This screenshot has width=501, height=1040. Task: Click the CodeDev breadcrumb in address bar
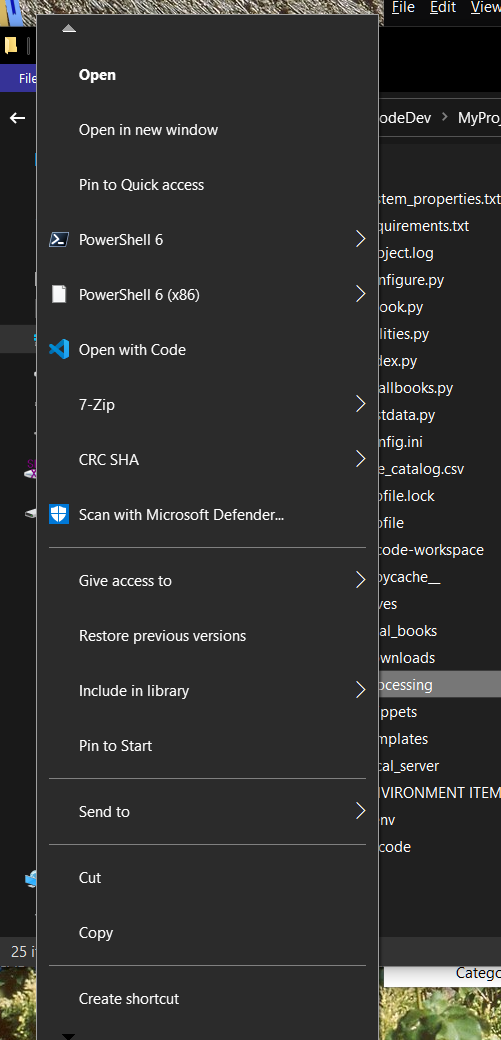coord(405,118)
